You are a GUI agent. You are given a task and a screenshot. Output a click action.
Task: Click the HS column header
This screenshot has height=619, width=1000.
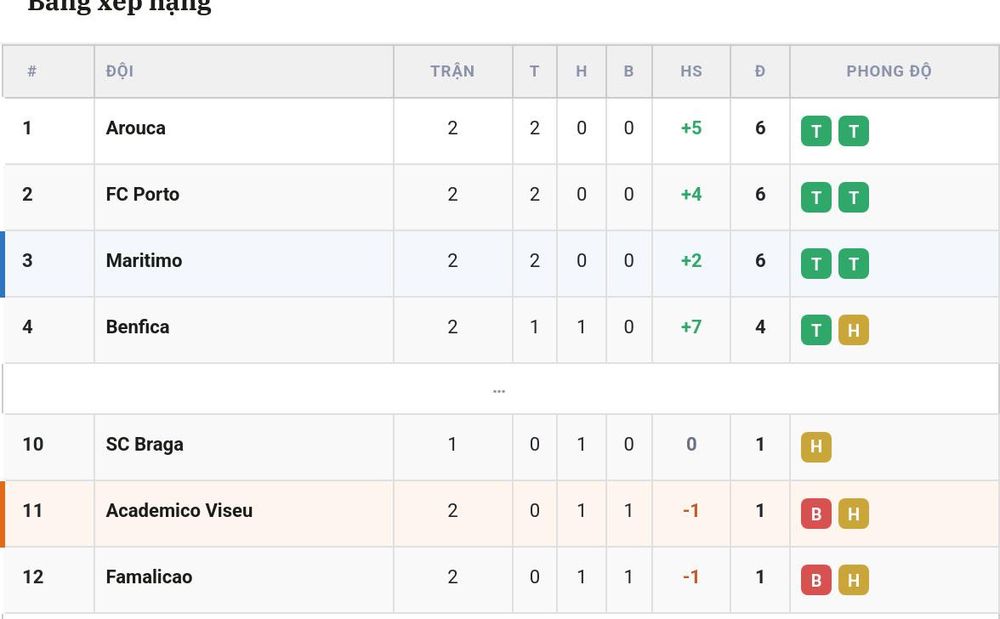pos(691,71)
